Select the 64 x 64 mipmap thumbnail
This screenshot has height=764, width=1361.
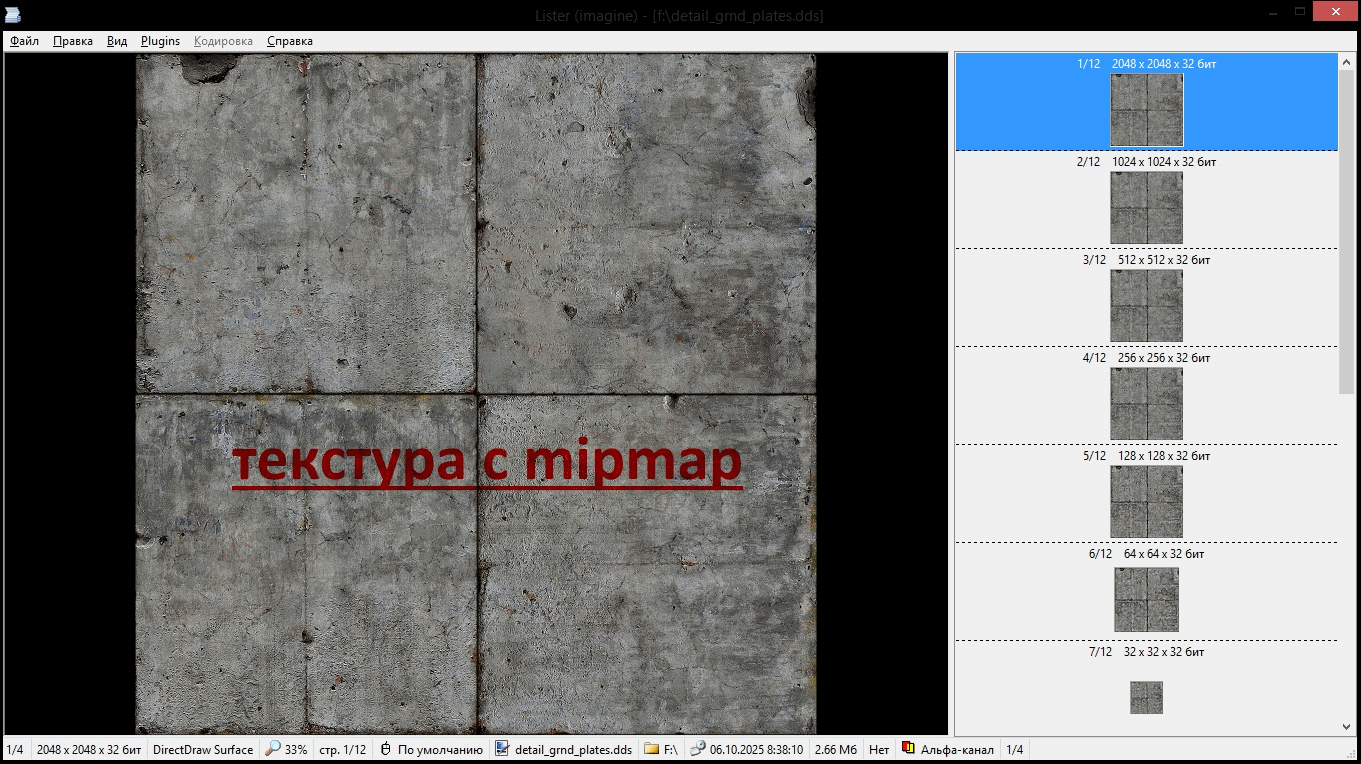coord(1146,599)
